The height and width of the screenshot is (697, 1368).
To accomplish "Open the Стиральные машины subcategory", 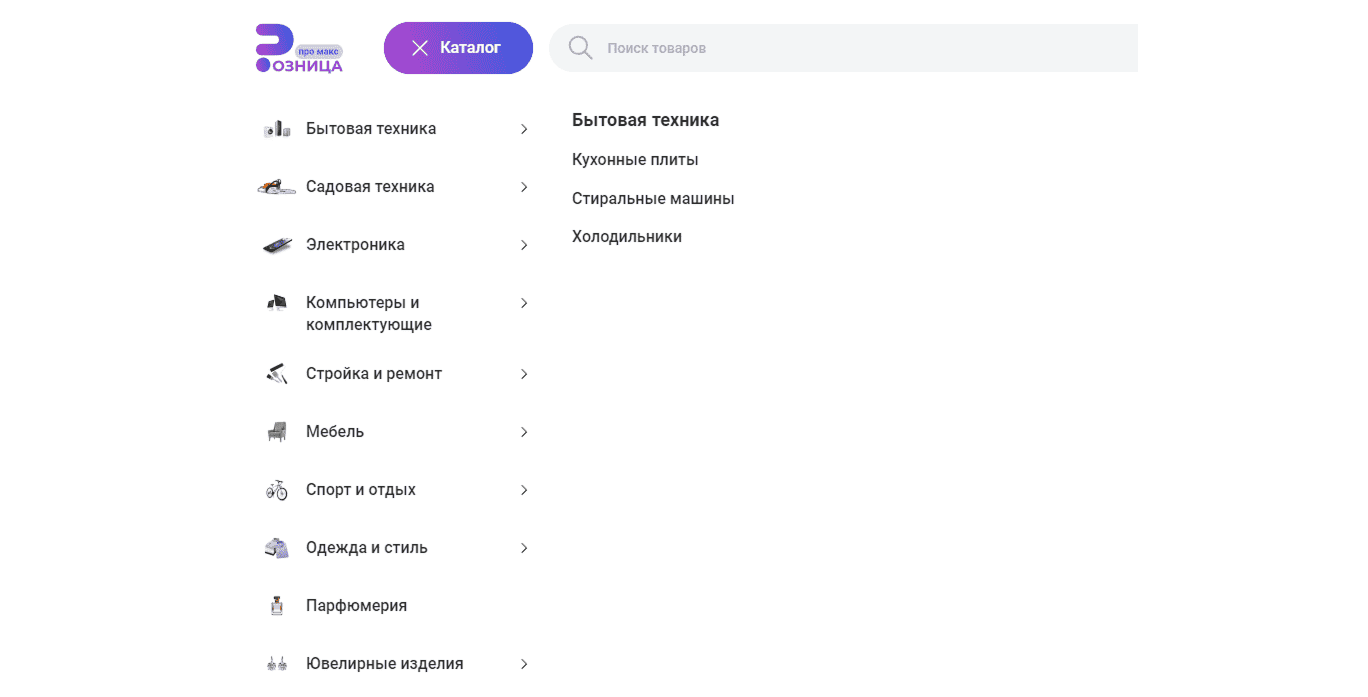I will (x=653, y=199).
